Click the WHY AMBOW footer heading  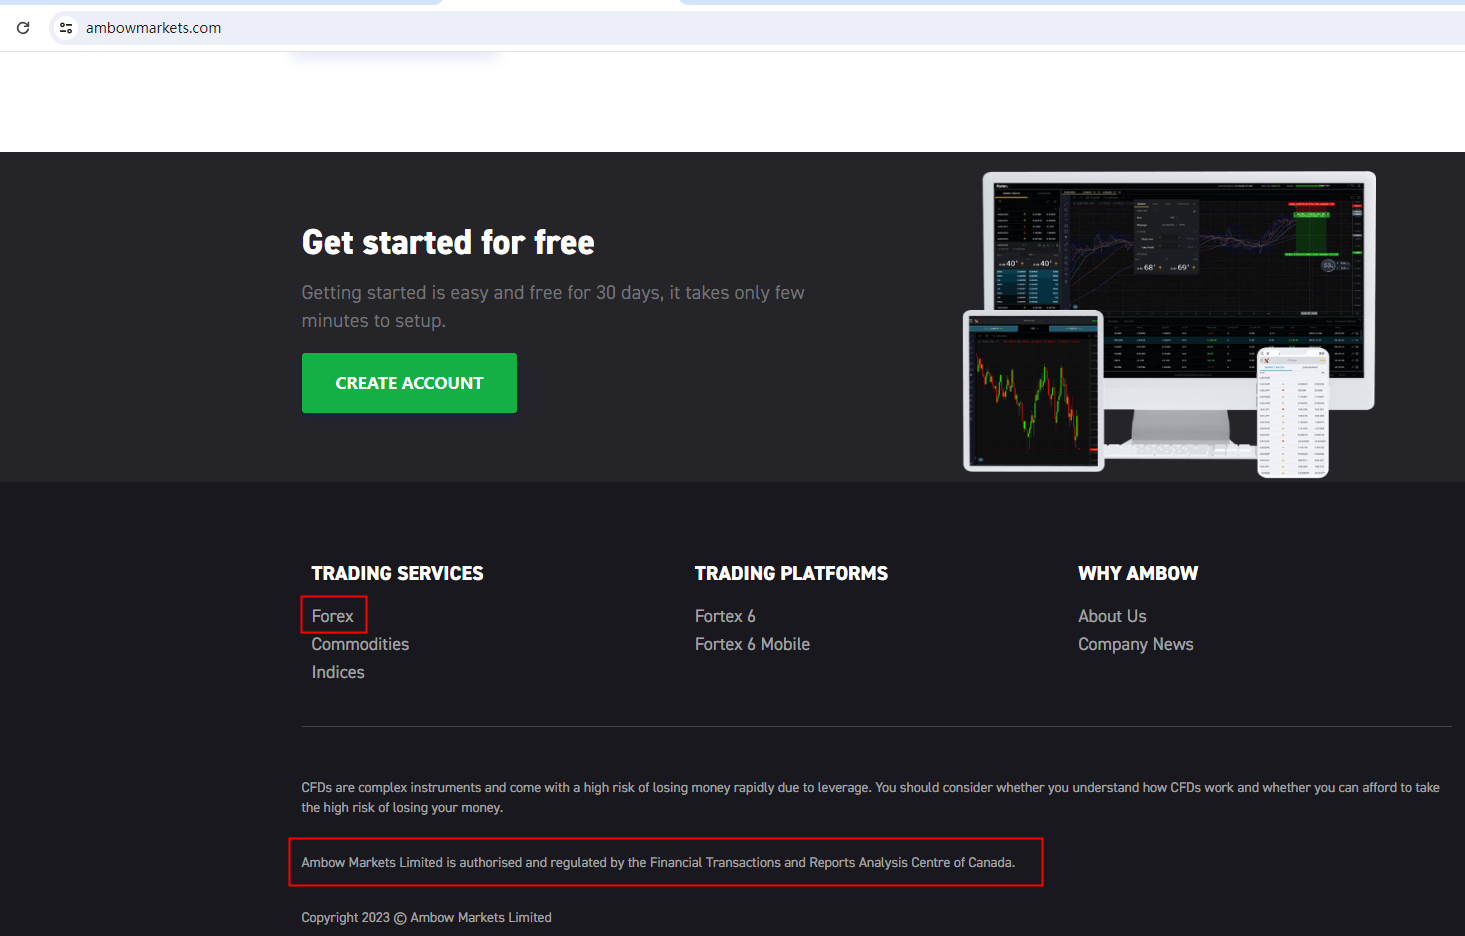[x=1138, y=573]
